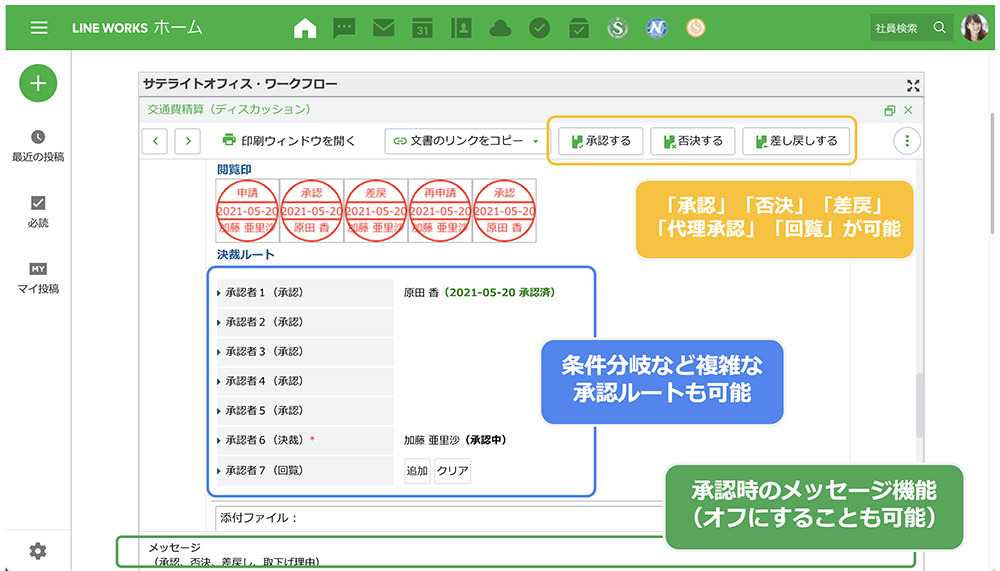Open the user profile avatar

point(974,27)
